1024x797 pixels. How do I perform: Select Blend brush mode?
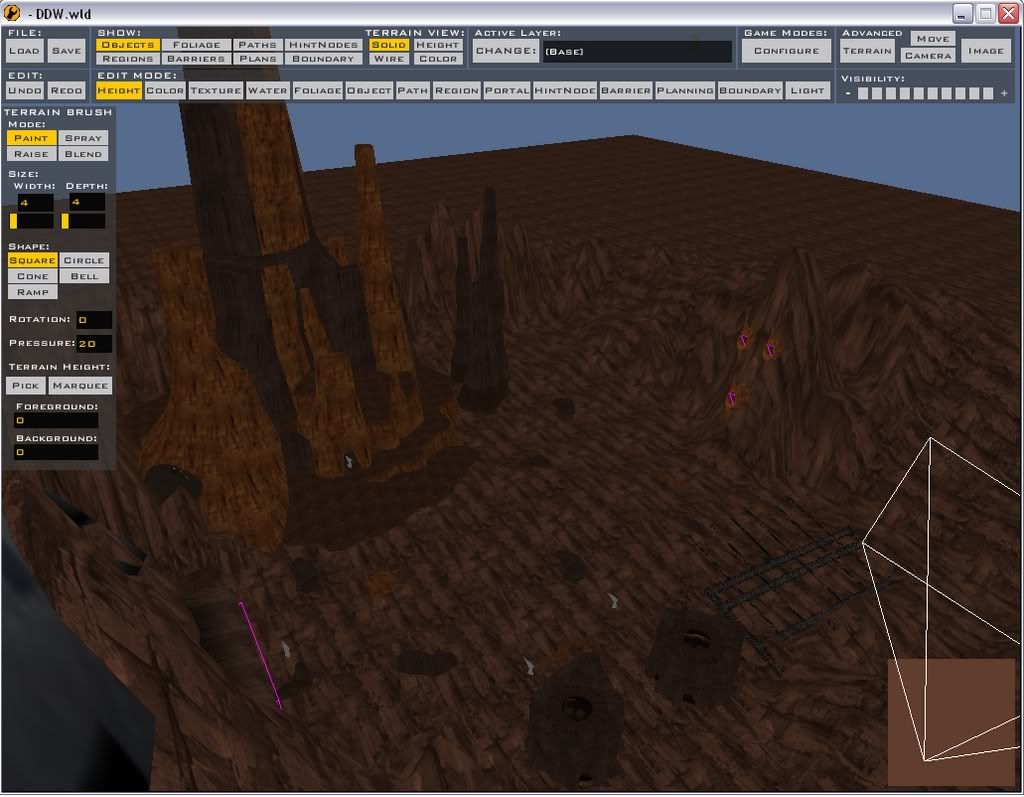coord(84,154)
